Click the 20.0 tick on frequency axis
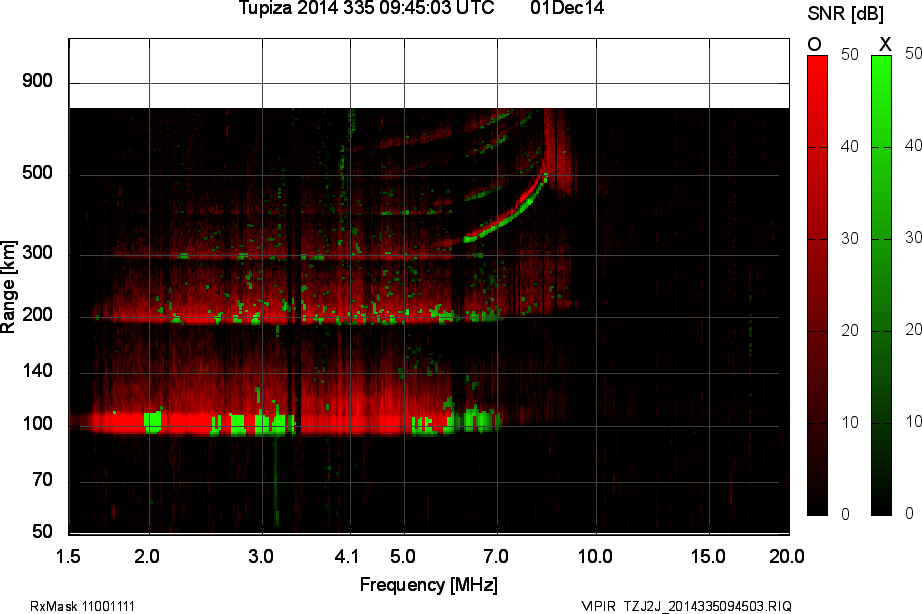 coord(786,554)
